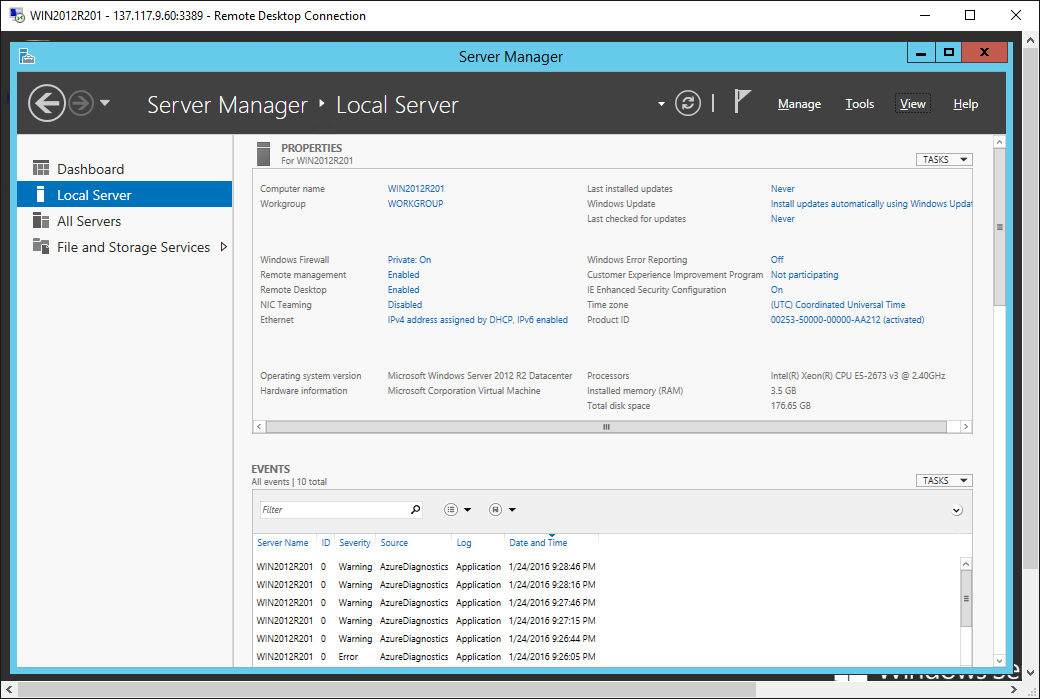Click Properties scrollbar left arrow
Screen dimensions: 1040x699
[x=259, y=427]
